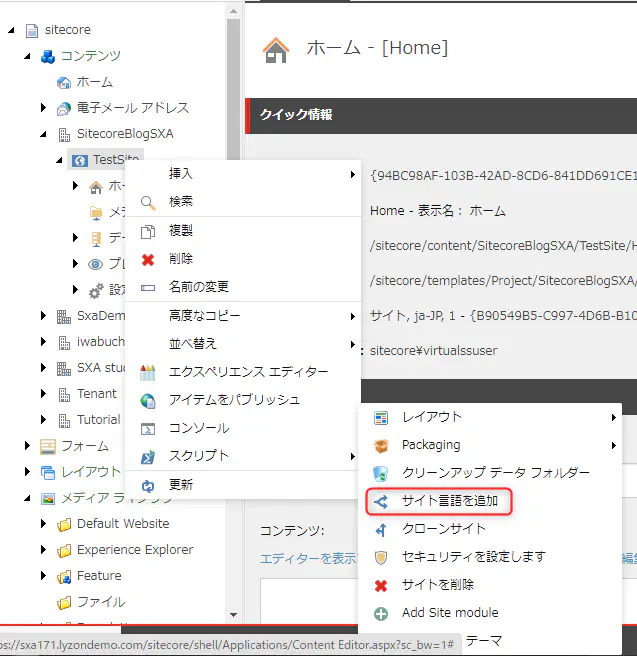
Task: Collapse the sitecore root node
Action: pyautogui.click(x=11, y=30)
